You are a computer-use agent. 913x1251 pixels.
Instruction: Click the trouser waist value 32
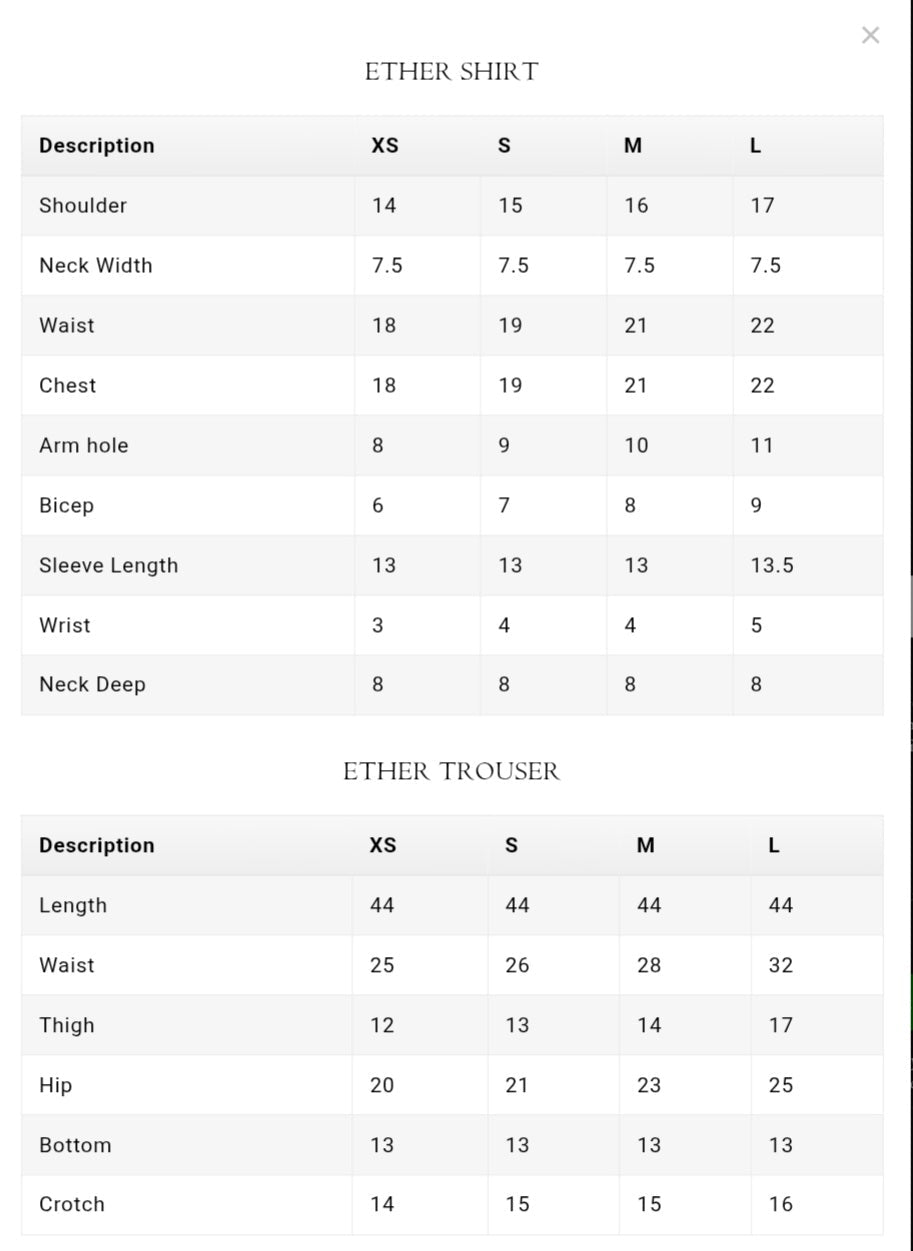(x=781, y=965)
